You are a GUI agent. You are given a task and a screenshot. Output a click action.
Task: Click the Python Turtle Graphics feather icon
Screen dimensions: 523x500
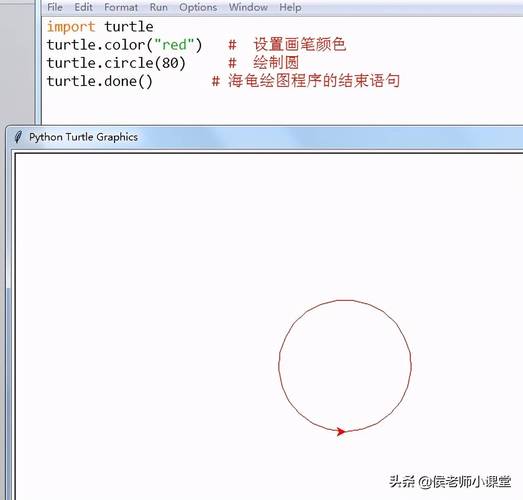tap(18, 137)
